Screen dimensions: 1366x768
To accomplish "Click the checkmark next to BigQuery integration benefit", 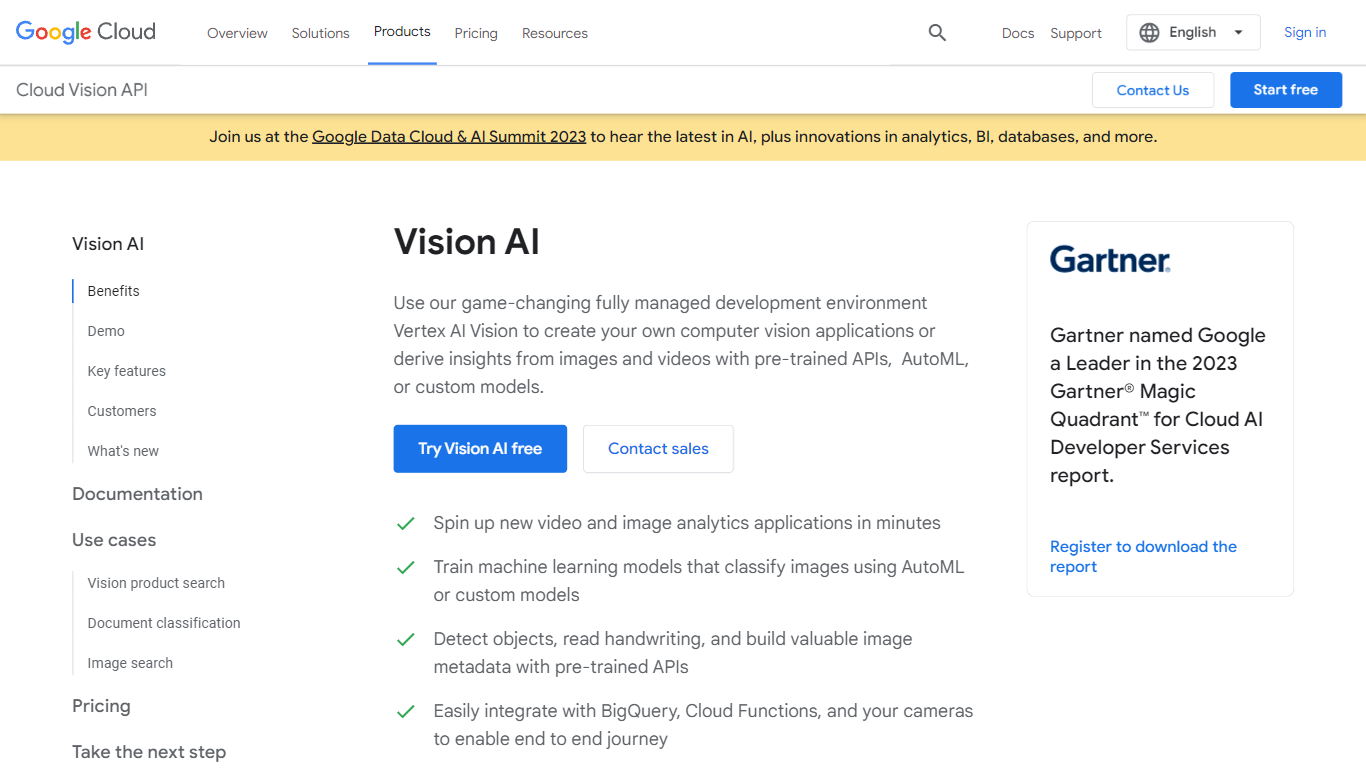I will pos(406,711).
